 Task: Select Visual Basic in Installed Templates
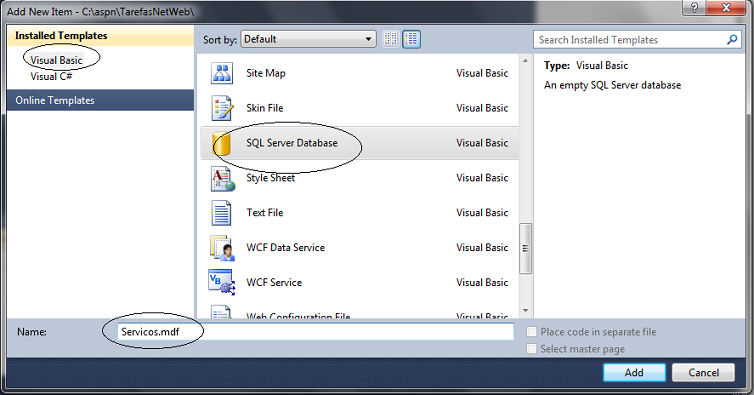(56, 60)
